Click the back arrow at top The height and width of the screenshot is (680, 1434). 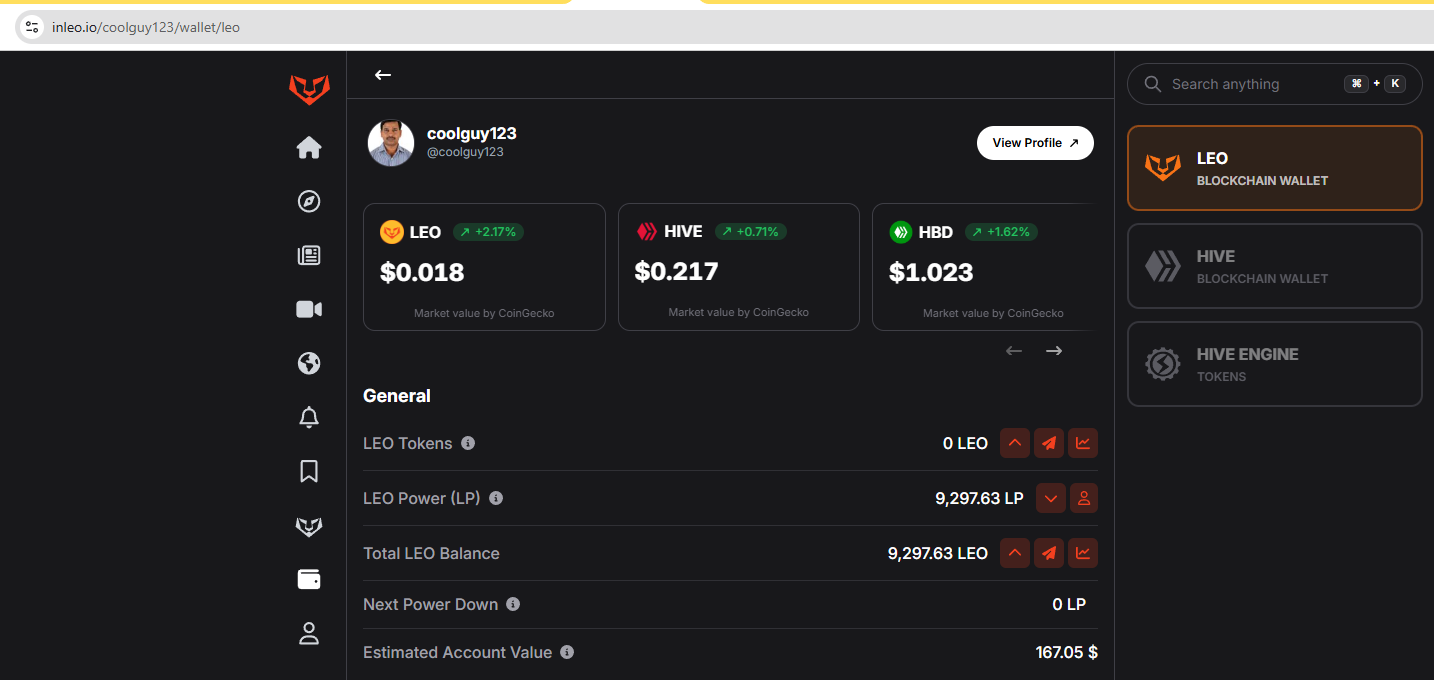383,75
